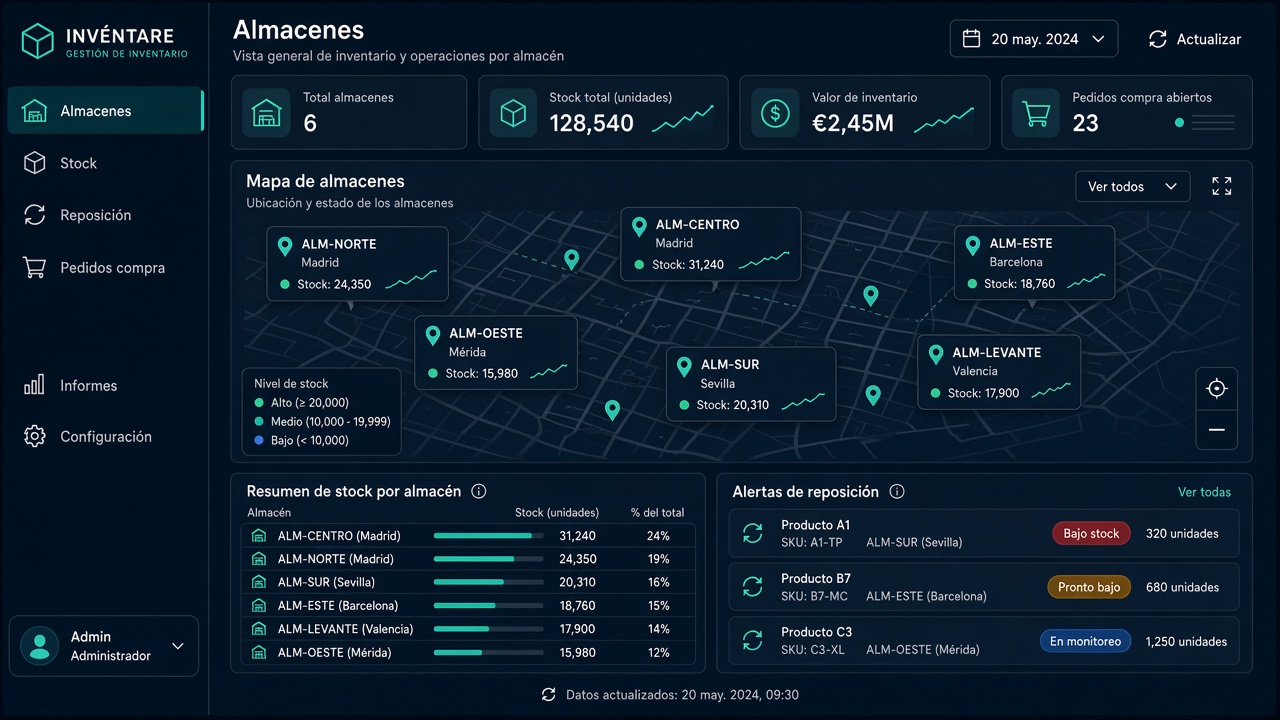Click the ALM-LEVANTE Valencia pin icon
This screenshot has width=1280, height=720.
[936, 354]
